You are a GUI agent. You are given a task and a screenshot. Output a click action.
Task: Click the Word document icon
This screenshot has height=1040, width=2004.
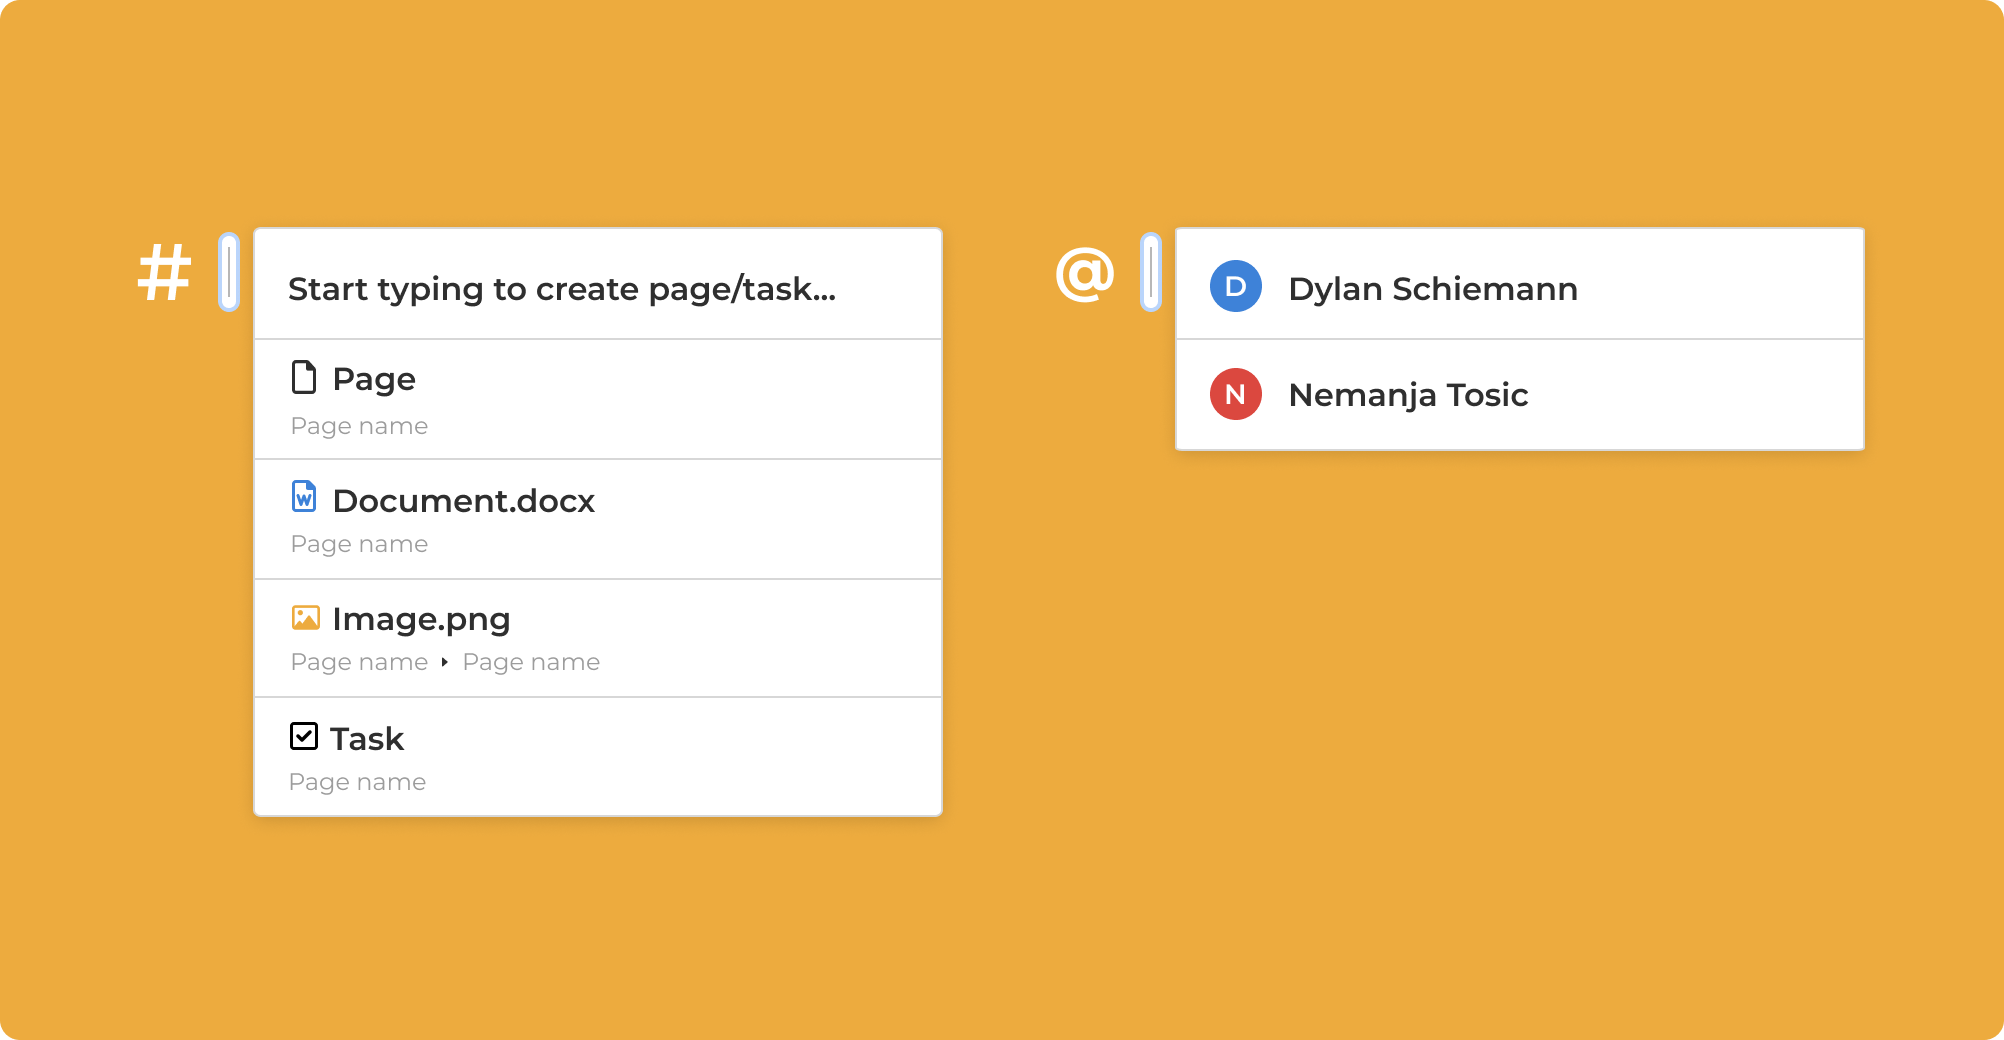(304, 497)
